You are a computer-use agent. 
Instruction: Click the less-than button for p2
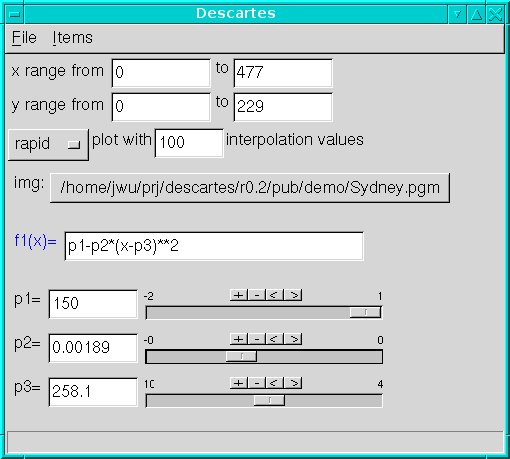275,339
